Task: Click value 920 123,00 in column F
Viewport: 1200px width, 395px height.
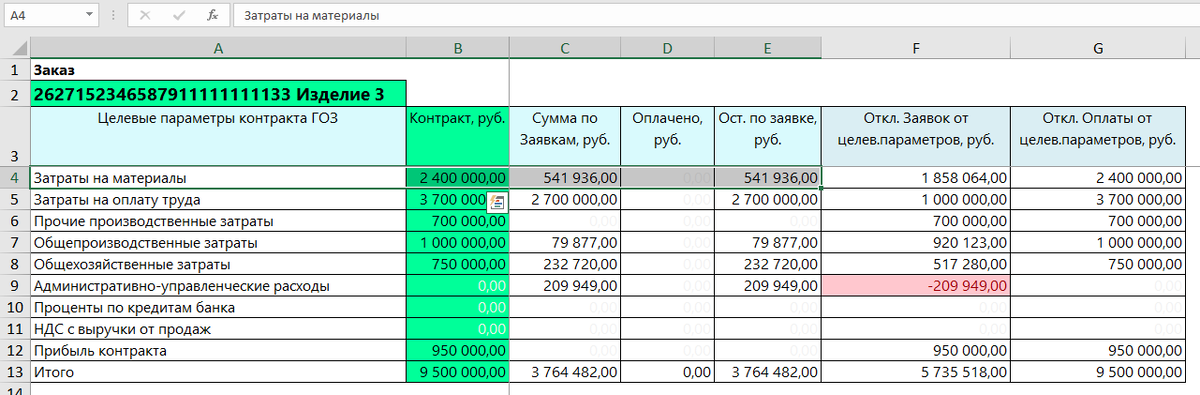Action: click(x=915, y=242)
